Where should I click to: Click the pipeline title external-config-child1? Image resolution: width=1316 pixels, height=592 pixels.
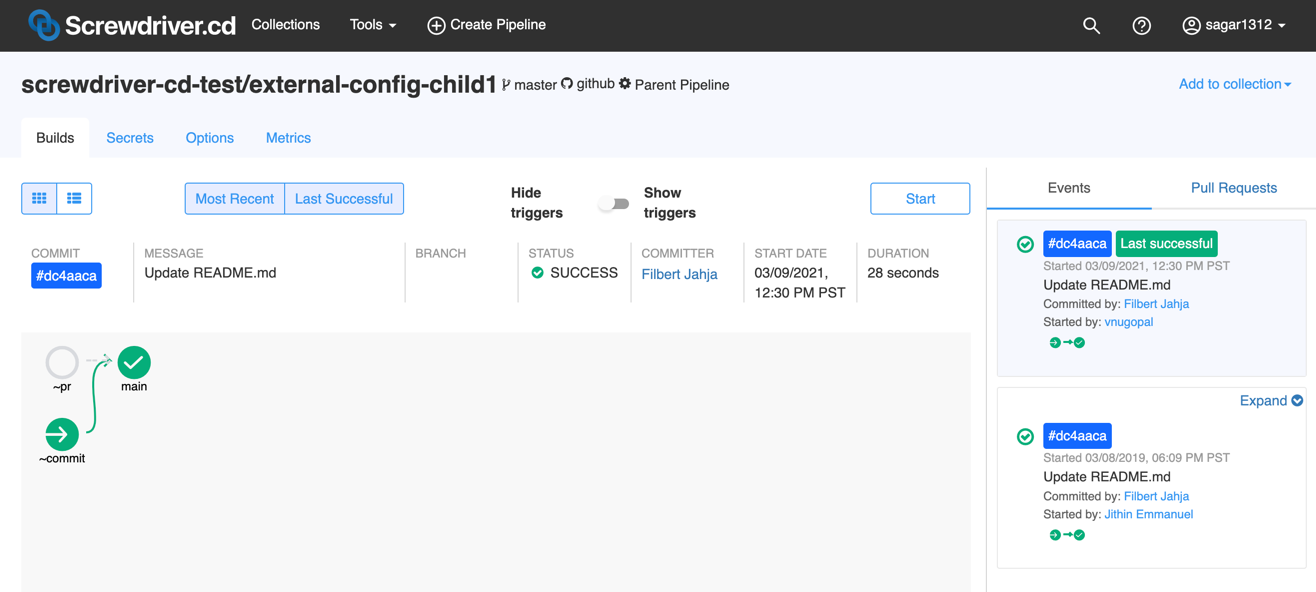click(259, 85)
